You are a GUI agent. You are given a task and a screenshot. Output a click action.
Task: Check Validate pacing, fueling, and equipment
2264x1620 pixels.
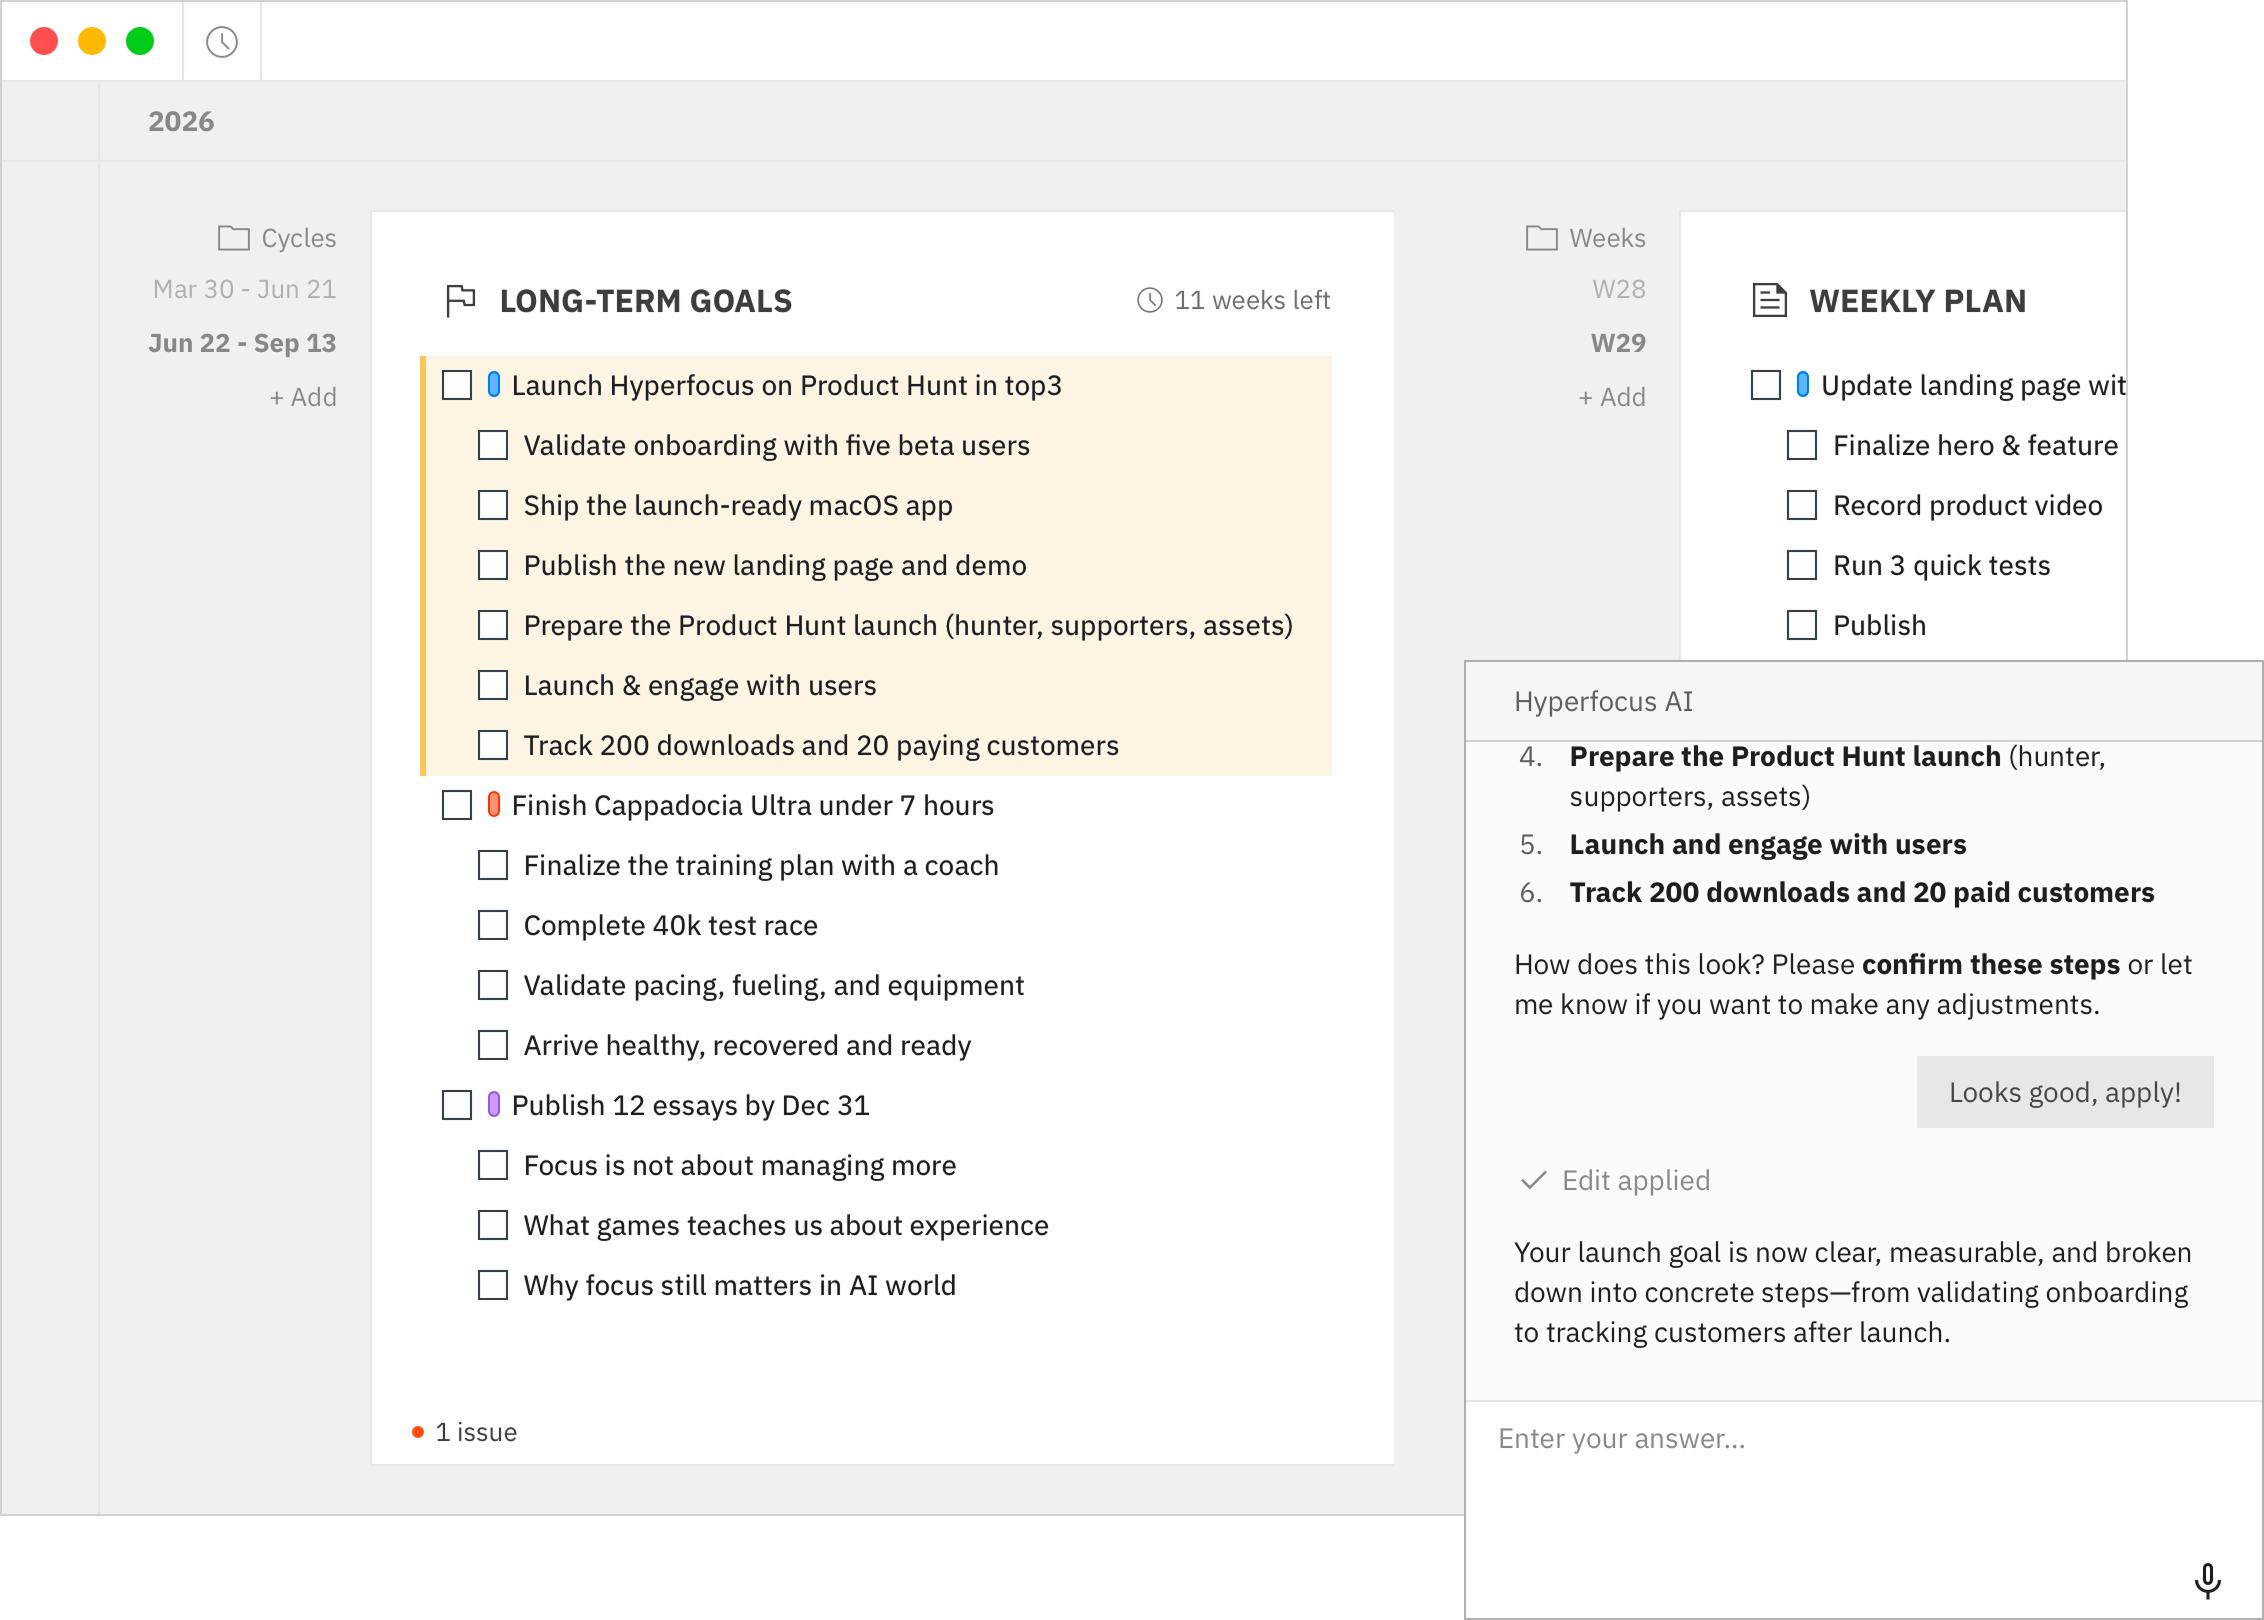(x=493, y=985)
